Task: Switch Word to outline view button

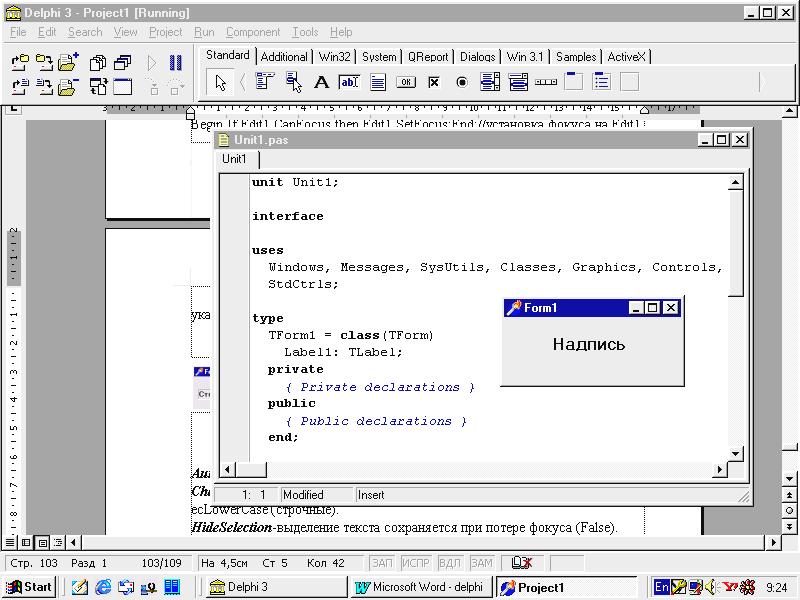Action: coord(58,542)
